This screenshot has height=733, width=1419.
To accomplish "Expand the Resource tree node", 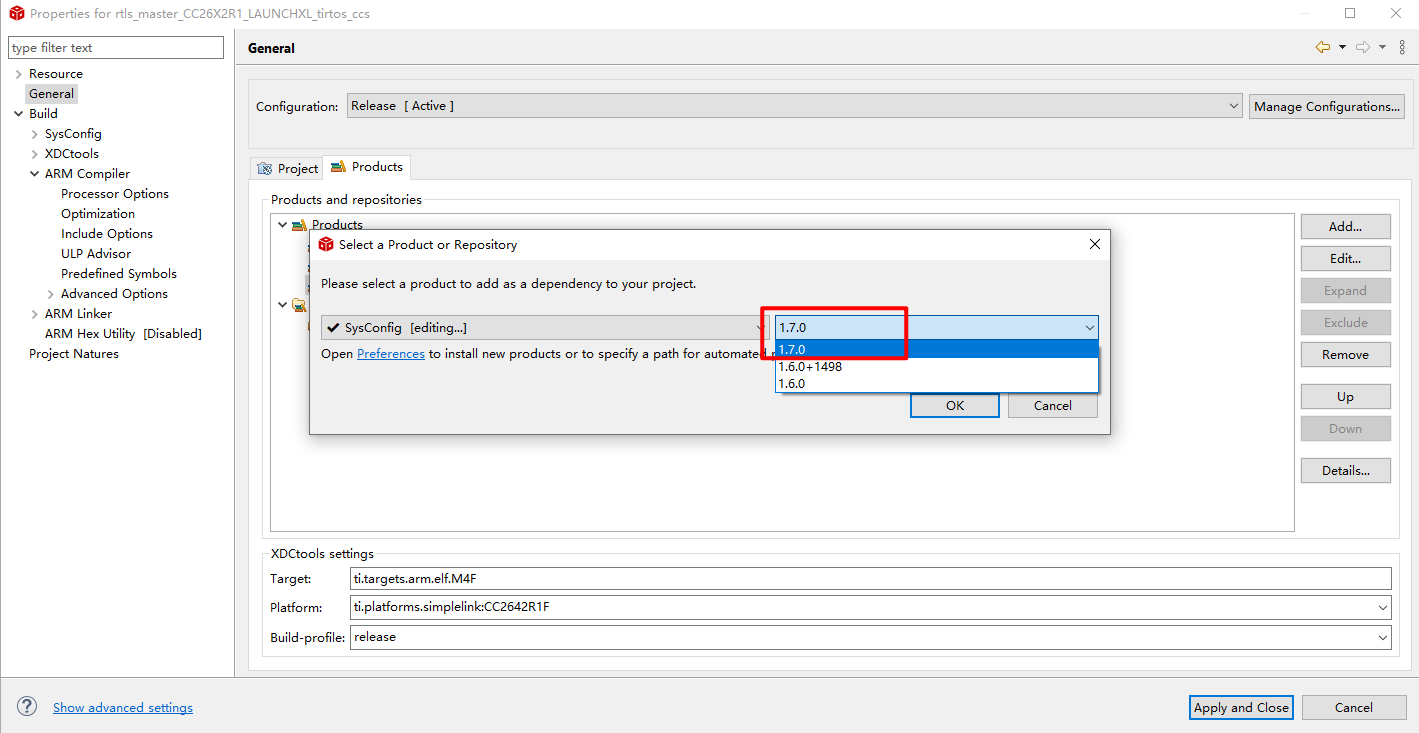I will (x=18, y=74).
